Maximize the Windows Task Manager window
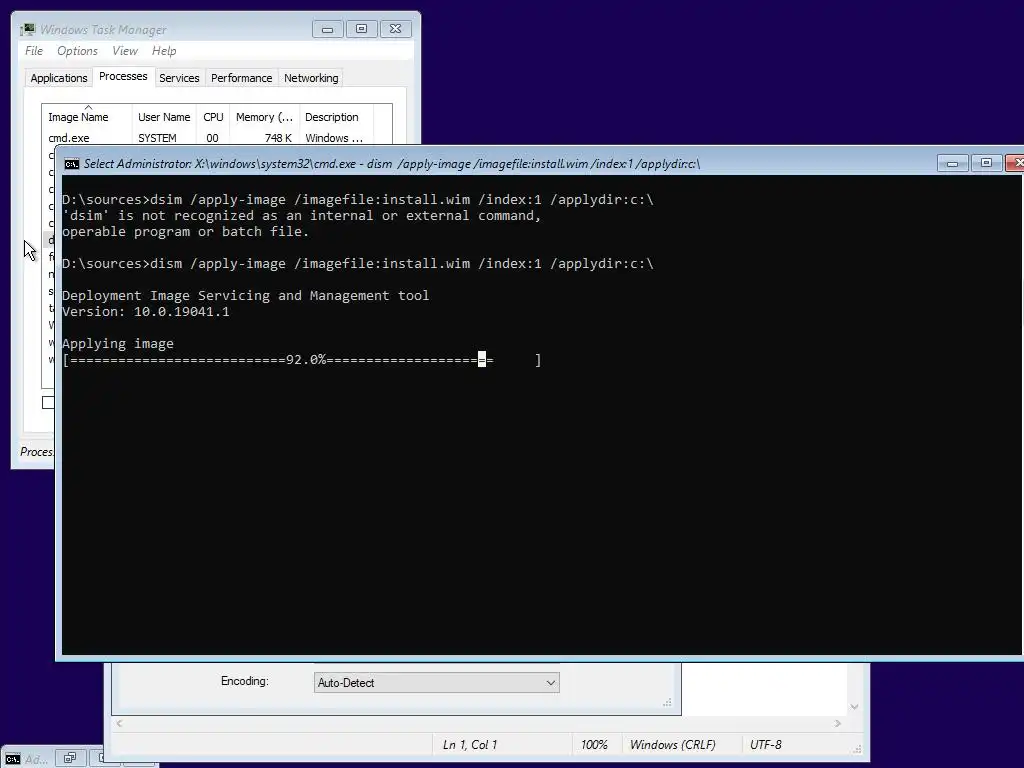 [x=361, y=29]
